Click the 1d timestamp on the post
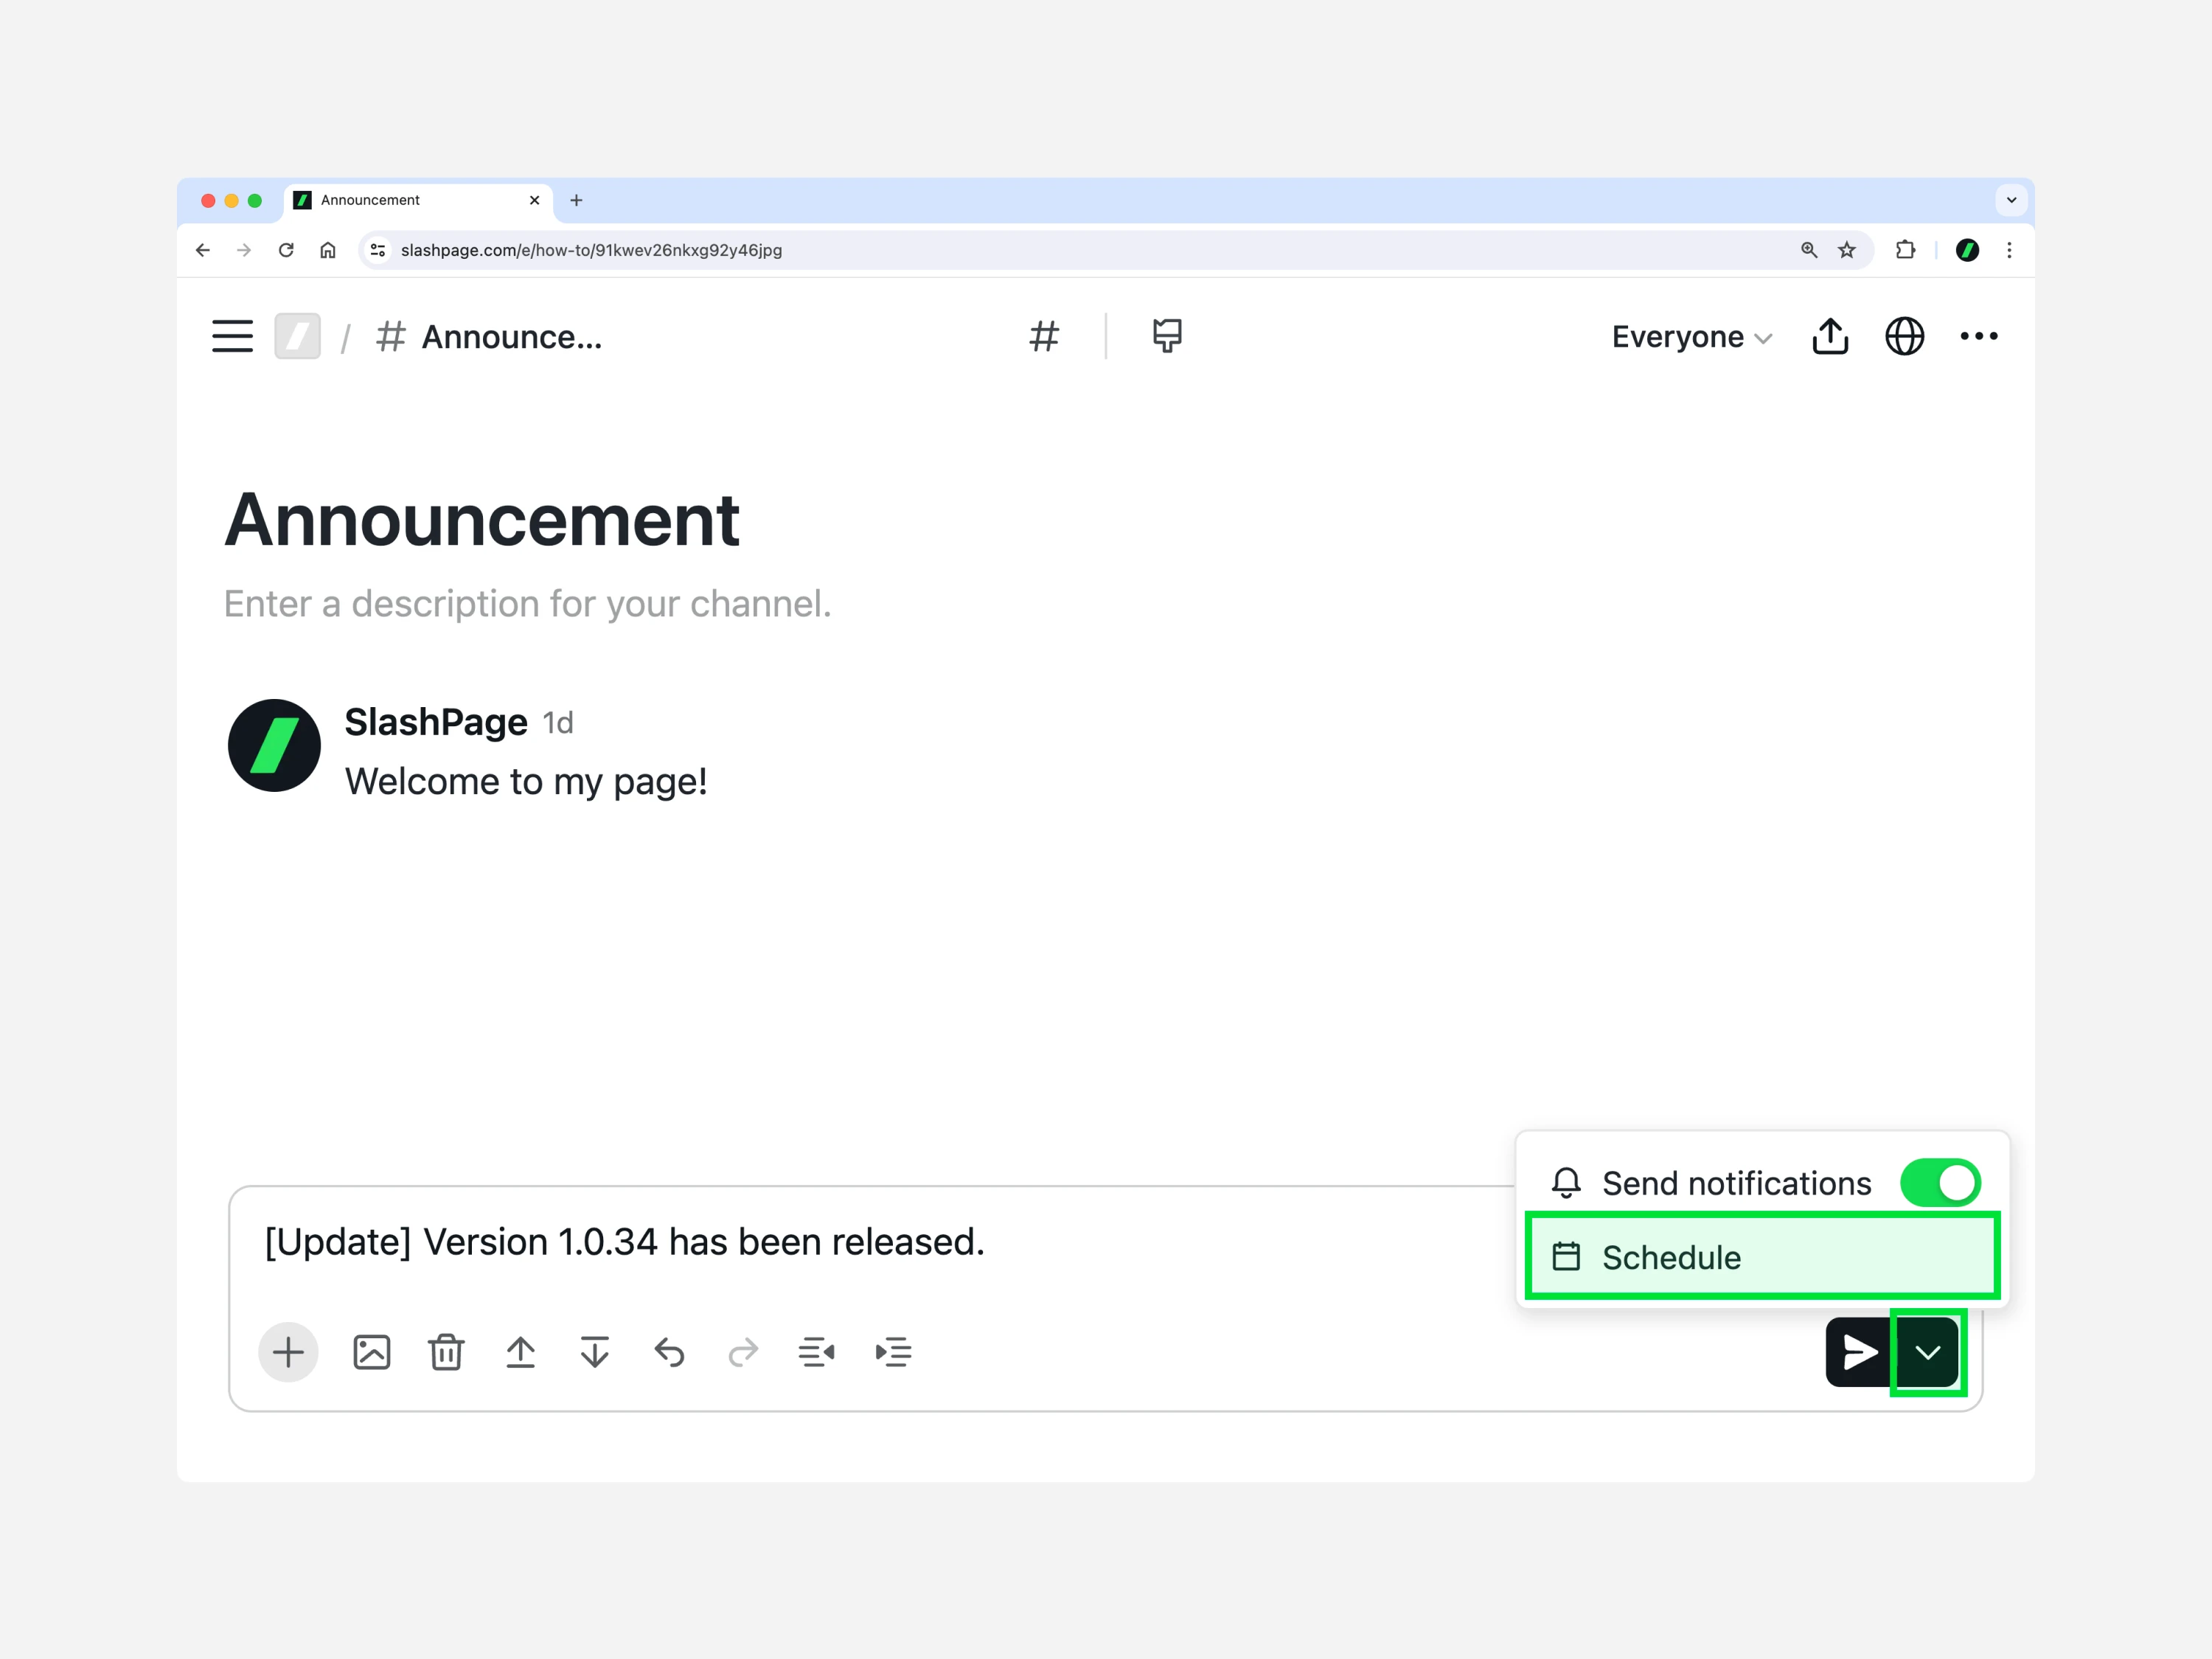 coord(558,723)
